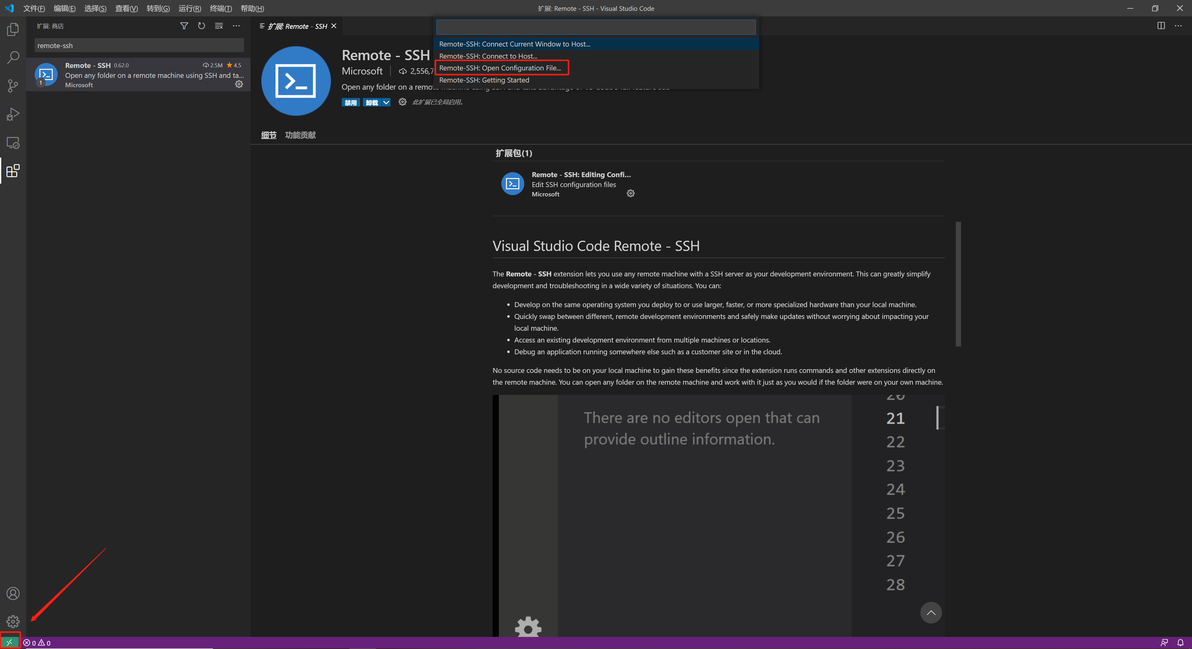Choose Remote-SSH: Connect to Host command
The width and height of the screenshot is (1192, 649).
pyautogui.click(x=596, y=56)
